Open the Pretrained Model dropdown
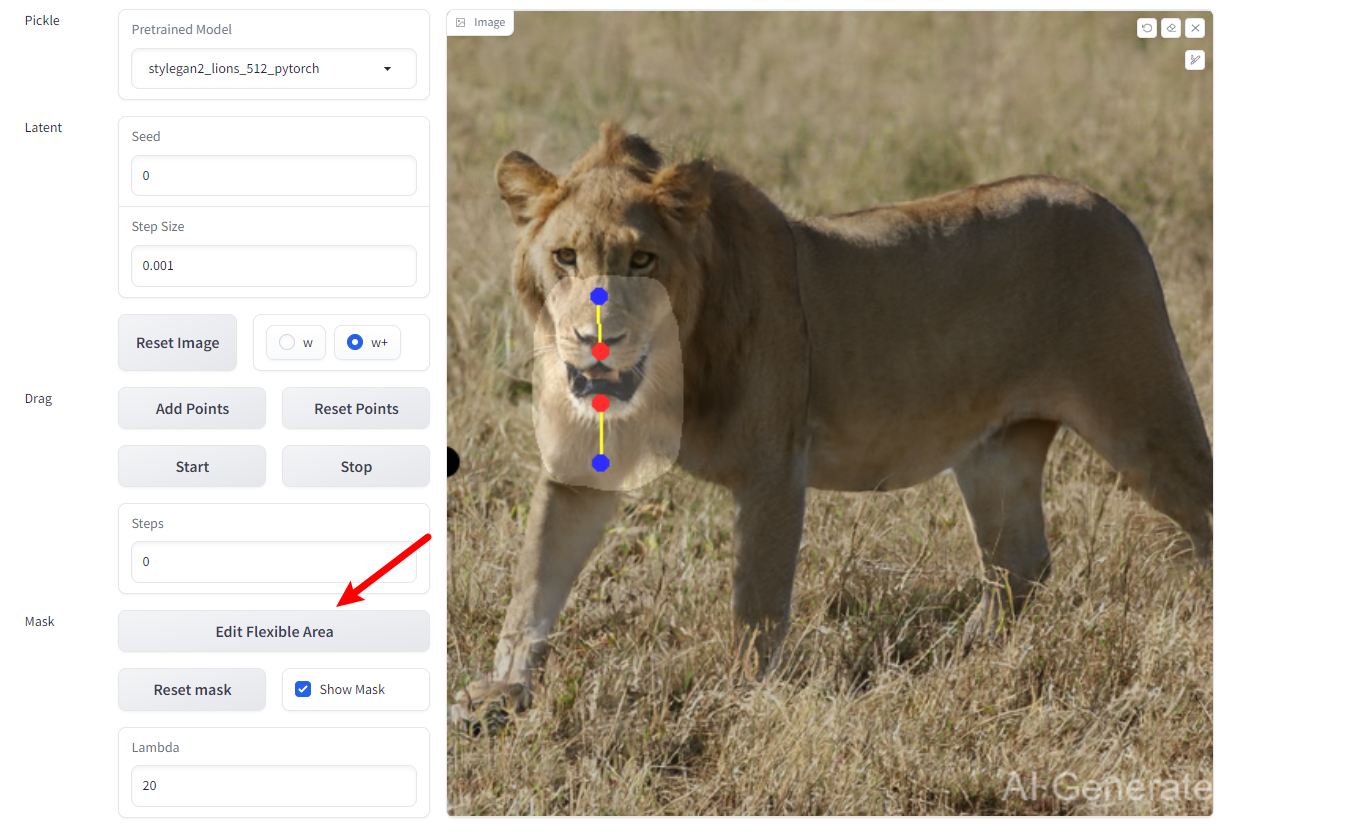 (x=274, y=69)
